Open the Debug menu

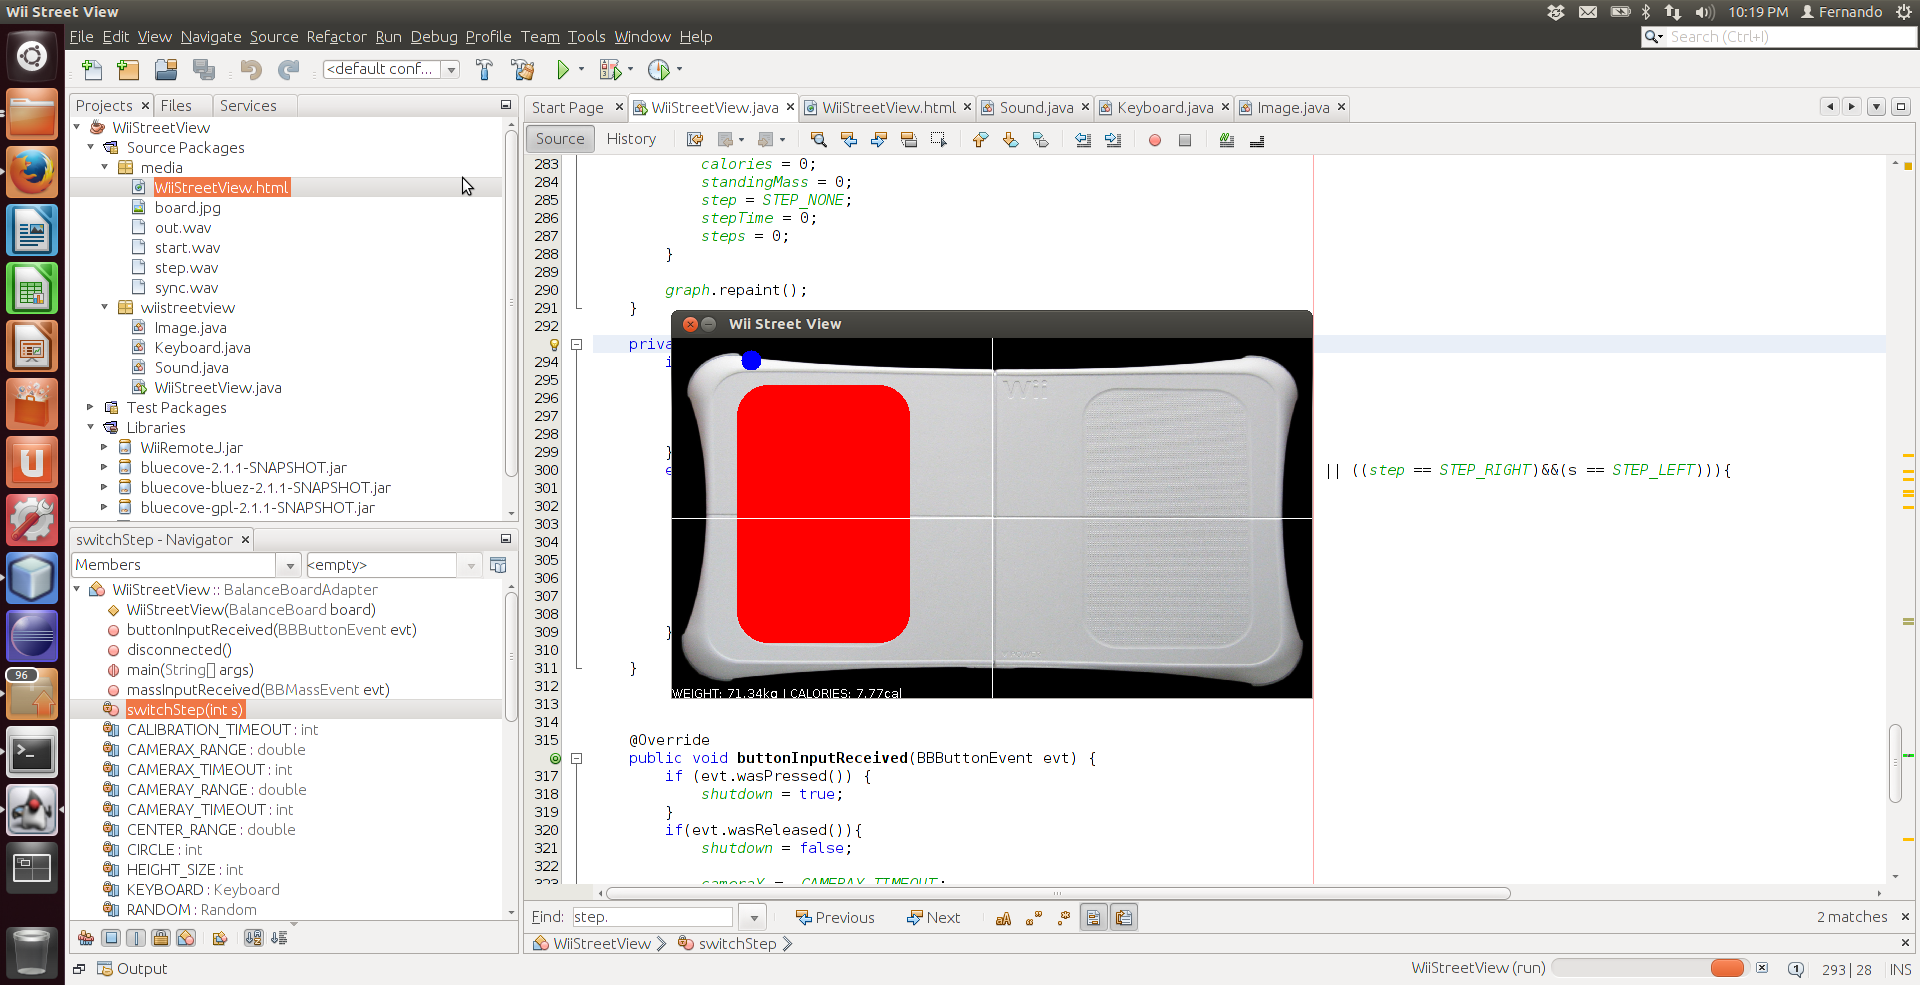click(434, 37)
